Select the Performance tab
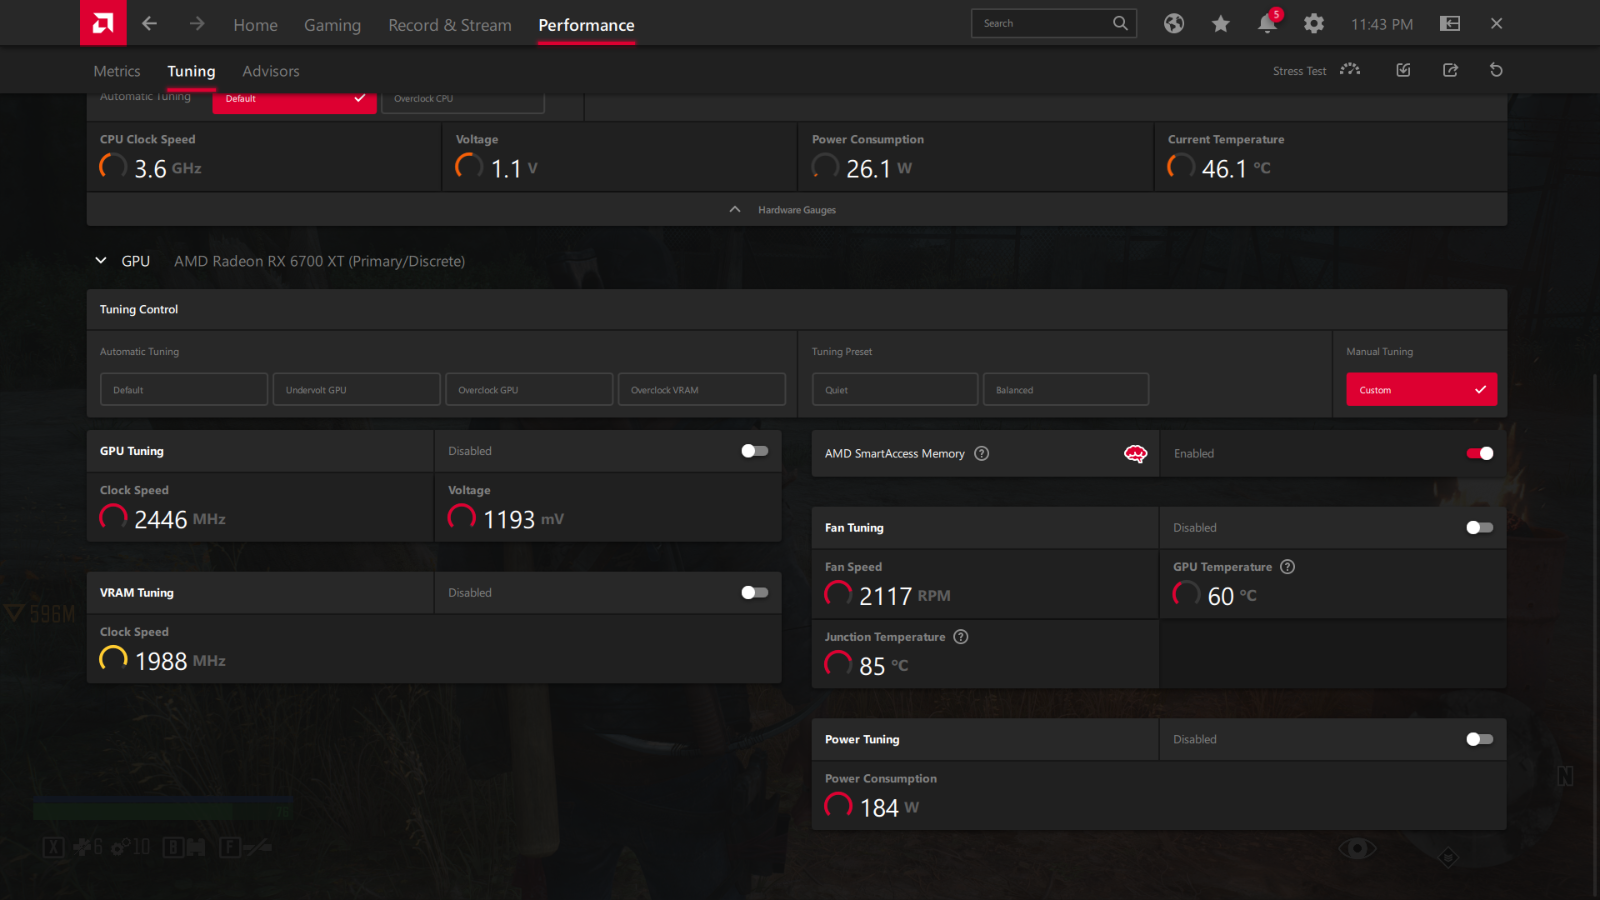The width and height of the screenshot is (1600, 900). [586, 25]
